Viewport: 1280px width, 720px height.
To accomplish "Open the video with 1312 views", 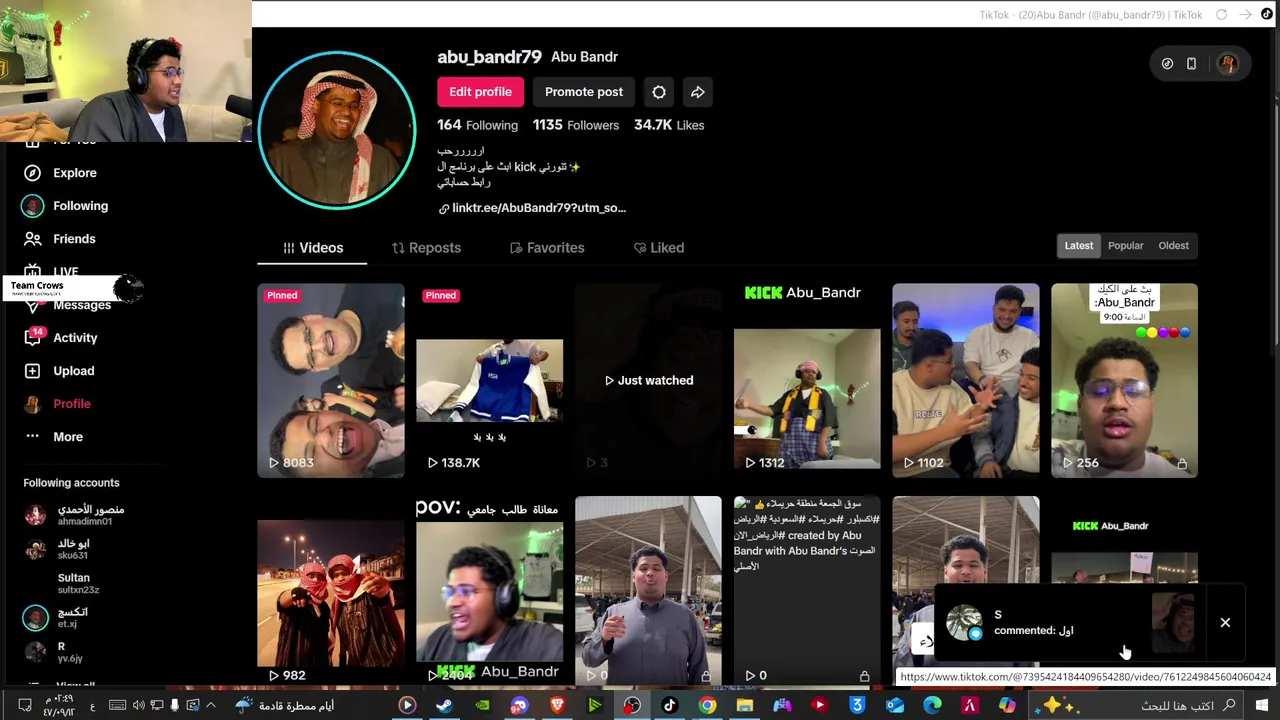I will pyautogui.click(x=807, y=380).
